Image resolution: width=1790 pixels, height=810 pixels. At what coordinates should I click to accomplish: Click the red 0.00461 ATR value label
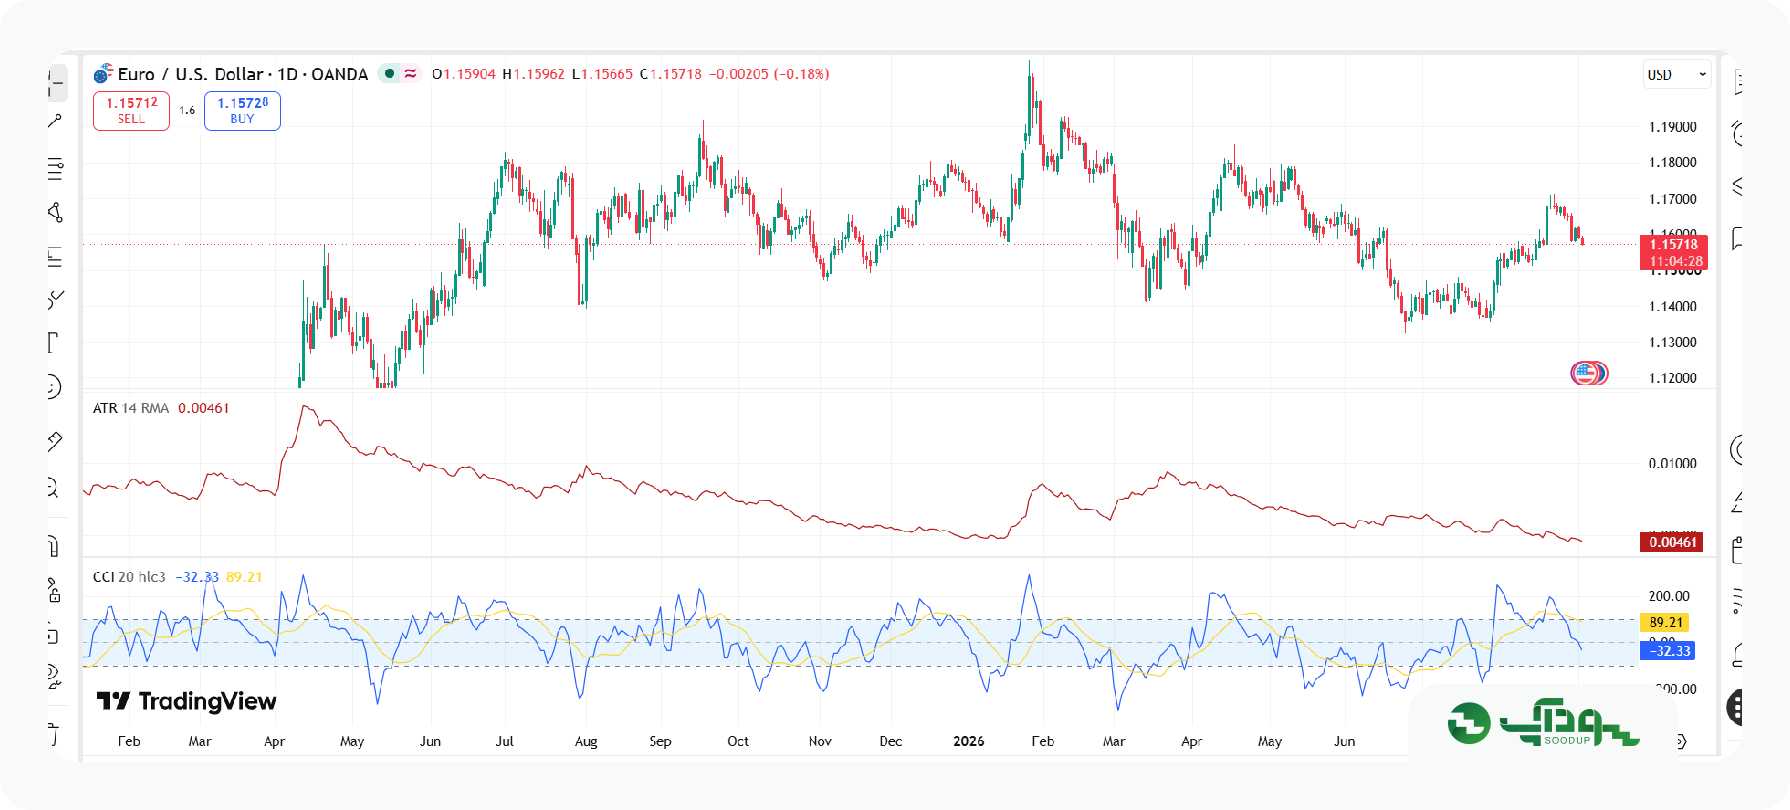coord(1672,542)
